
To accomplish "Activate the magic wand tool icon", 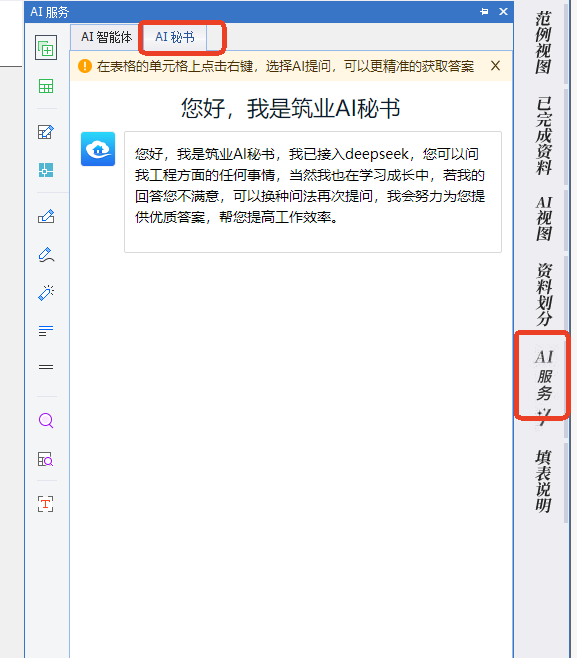I will click(46, 292).
